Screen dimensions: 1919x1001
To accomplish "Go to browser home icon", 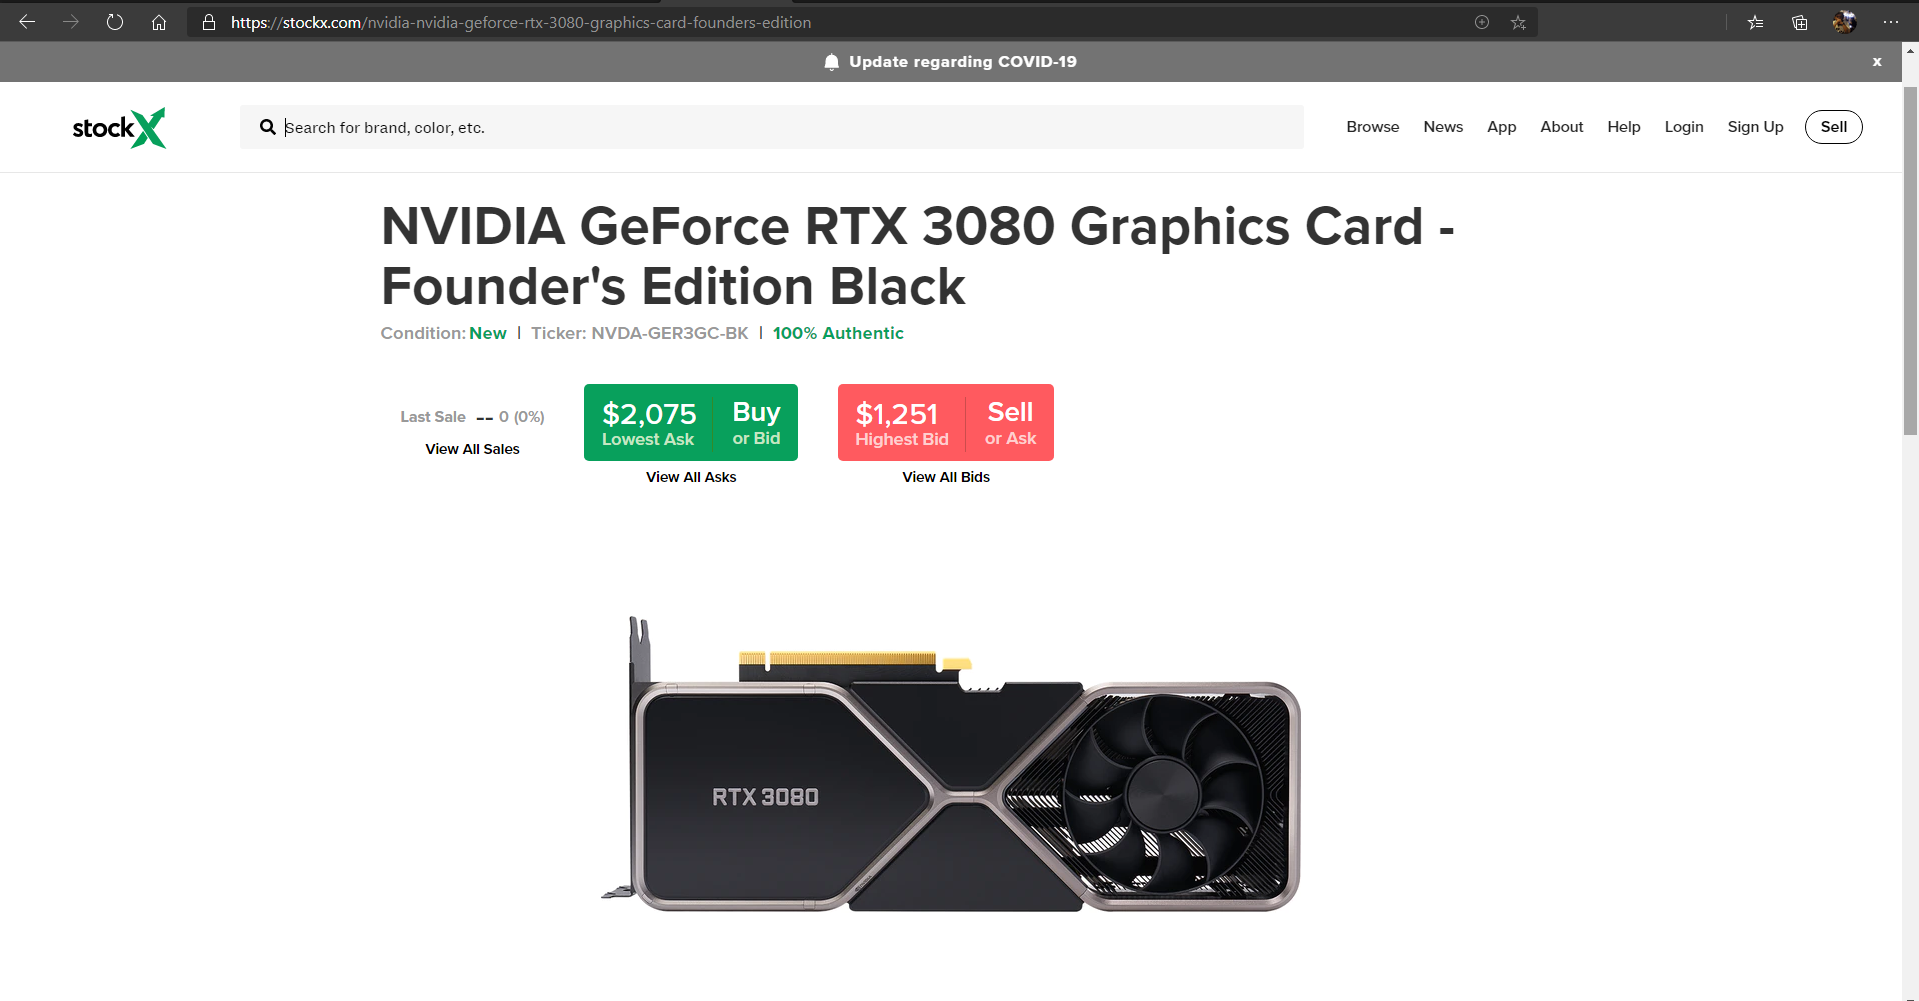I will pos(159,22).
